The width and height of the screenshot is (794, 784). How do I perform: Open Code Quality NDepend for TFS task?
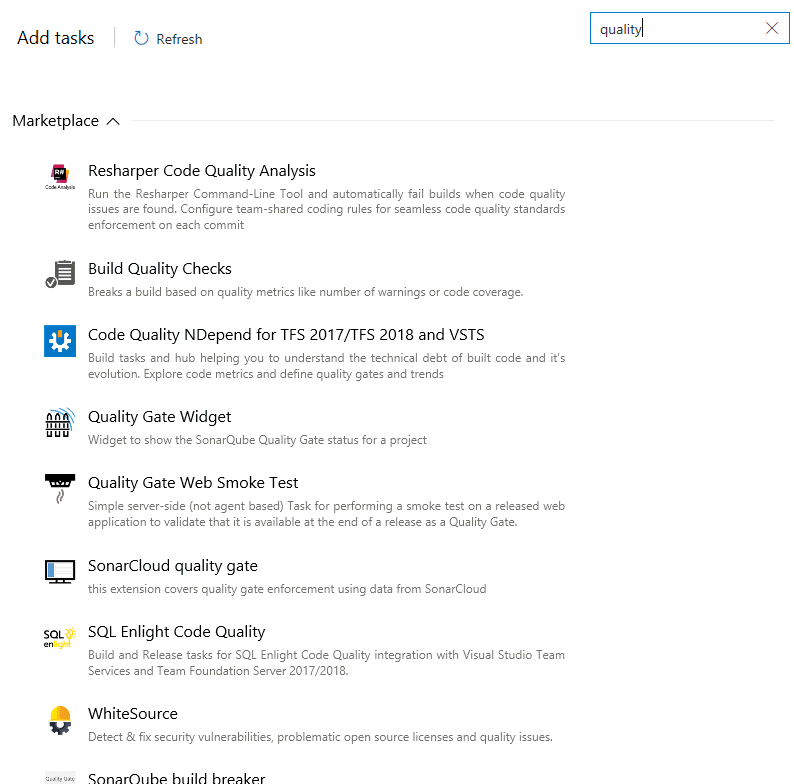pos(286,335)
